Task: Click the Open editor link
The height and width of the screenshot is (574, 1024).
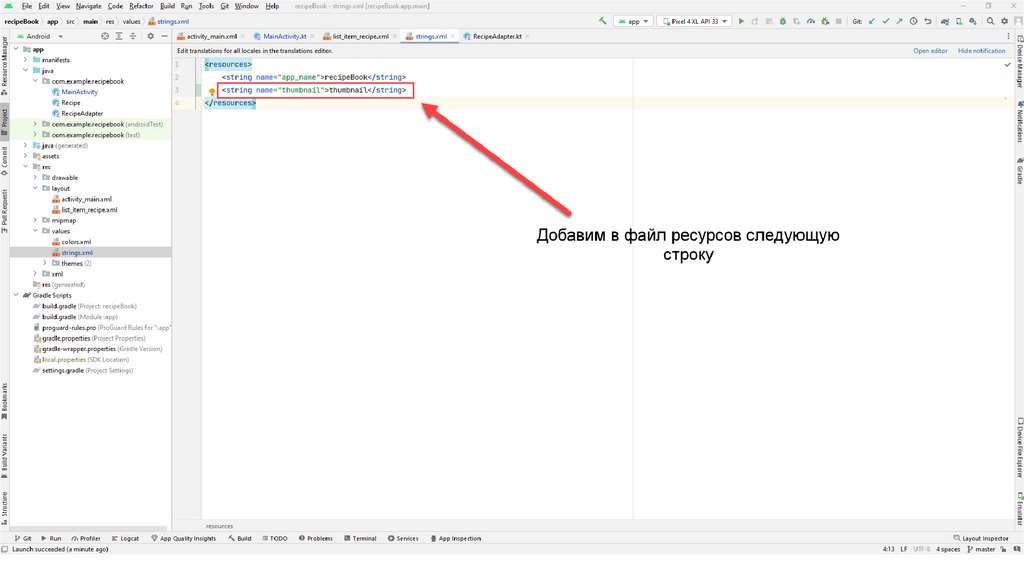Action: coord(929,50)
